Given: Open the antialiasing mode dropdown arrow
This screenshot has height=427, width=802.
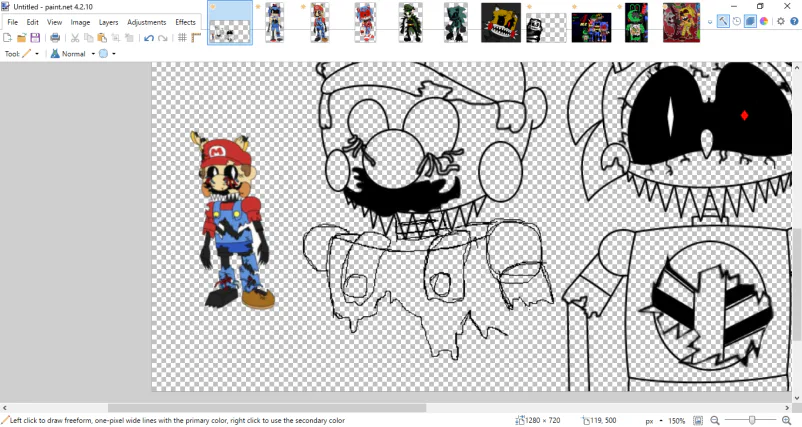Looking at the screenshot, I should tap(114, 54).
